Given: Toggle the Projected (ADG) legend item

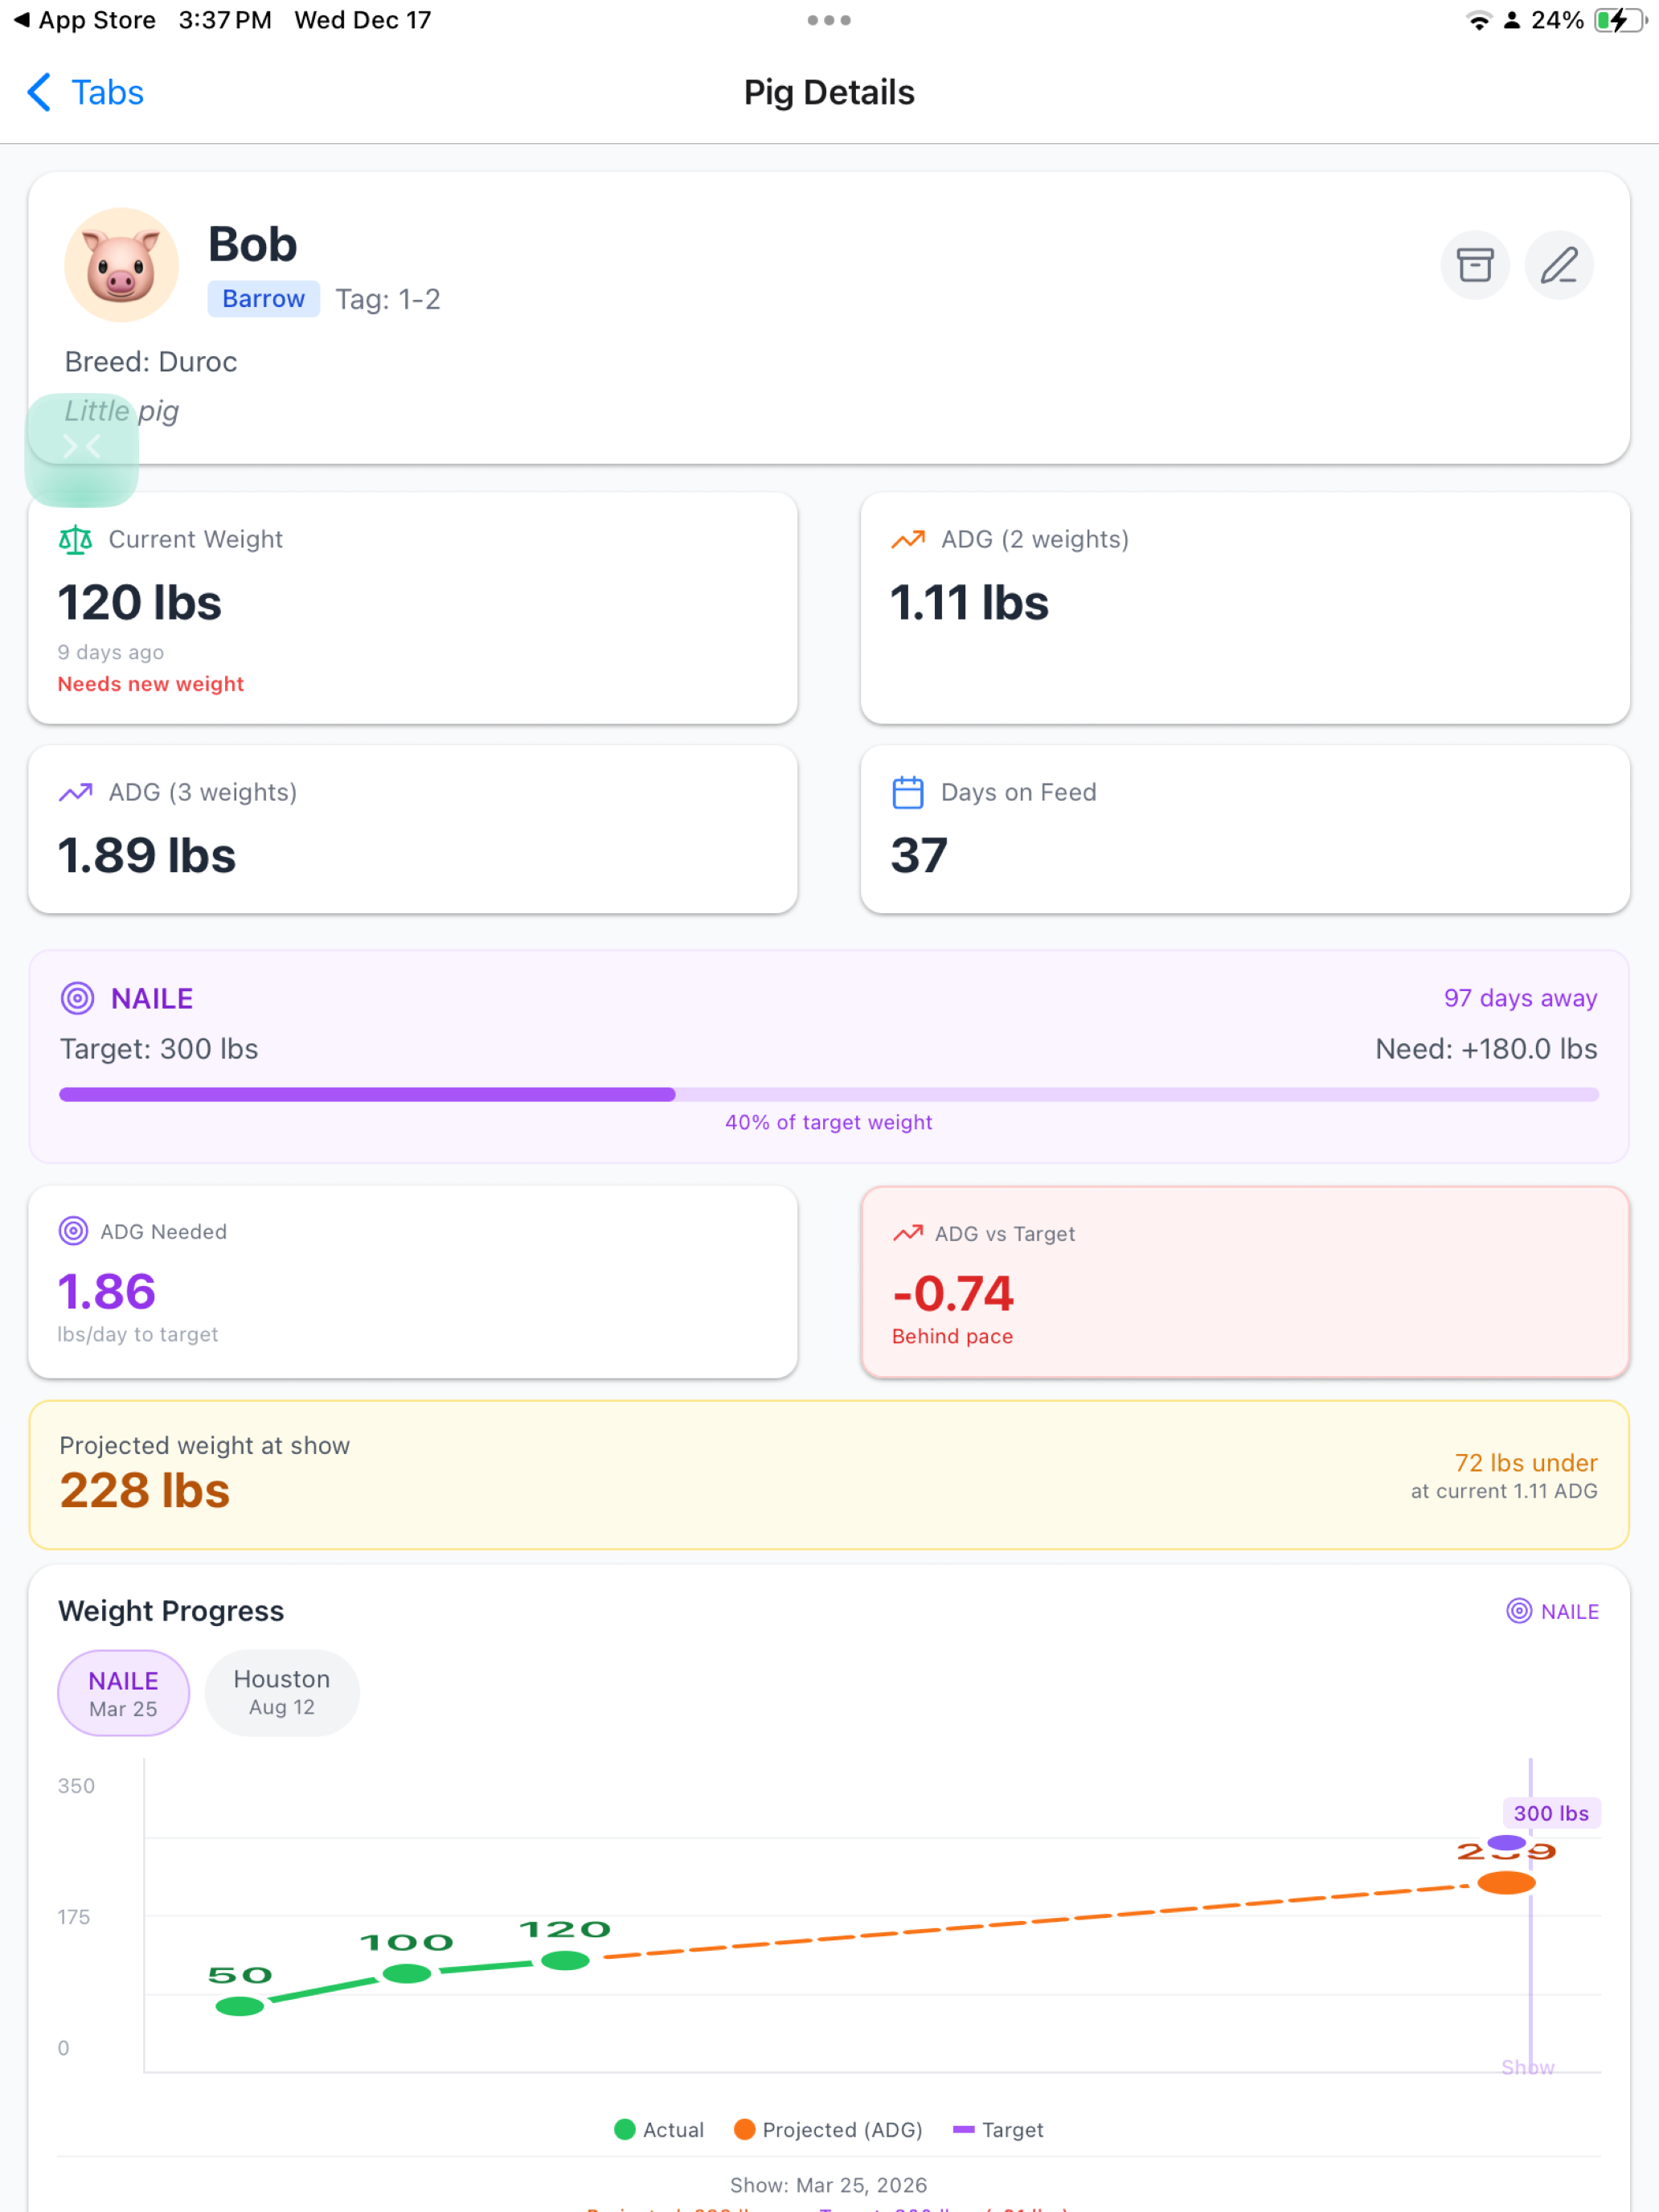Looking at the screenshot, I should [x=828, y=2130].
